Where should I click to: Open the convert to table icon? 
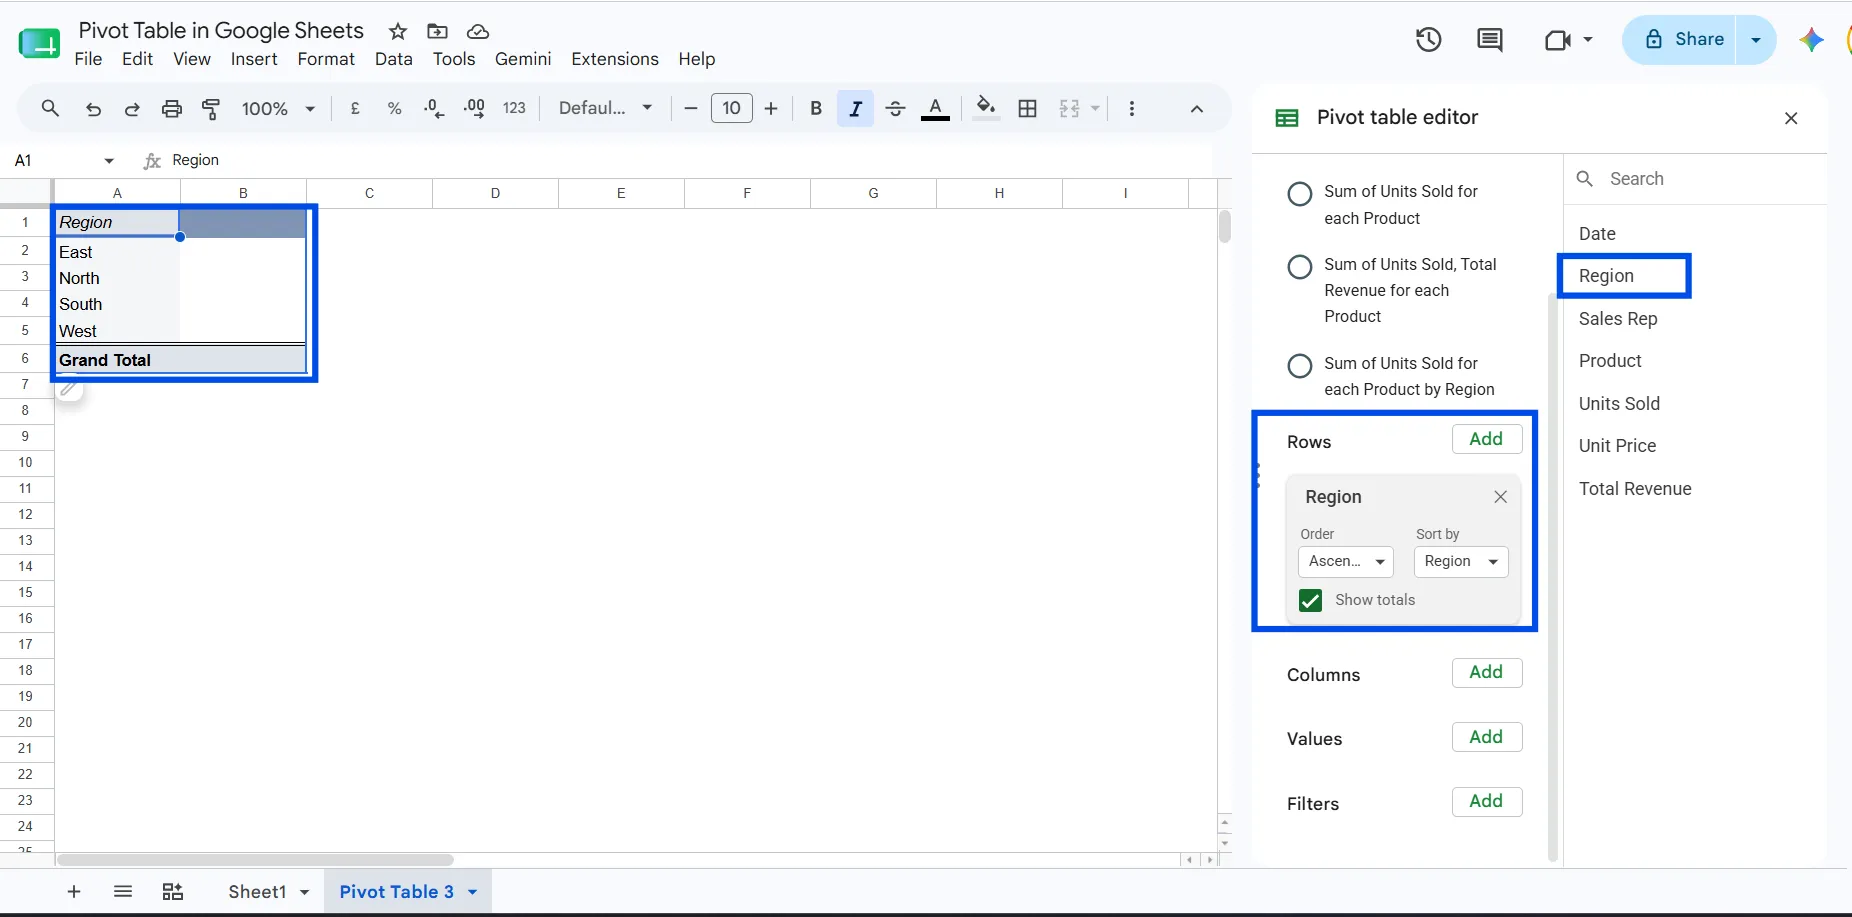pyautogui.click(x=173, y=892)
